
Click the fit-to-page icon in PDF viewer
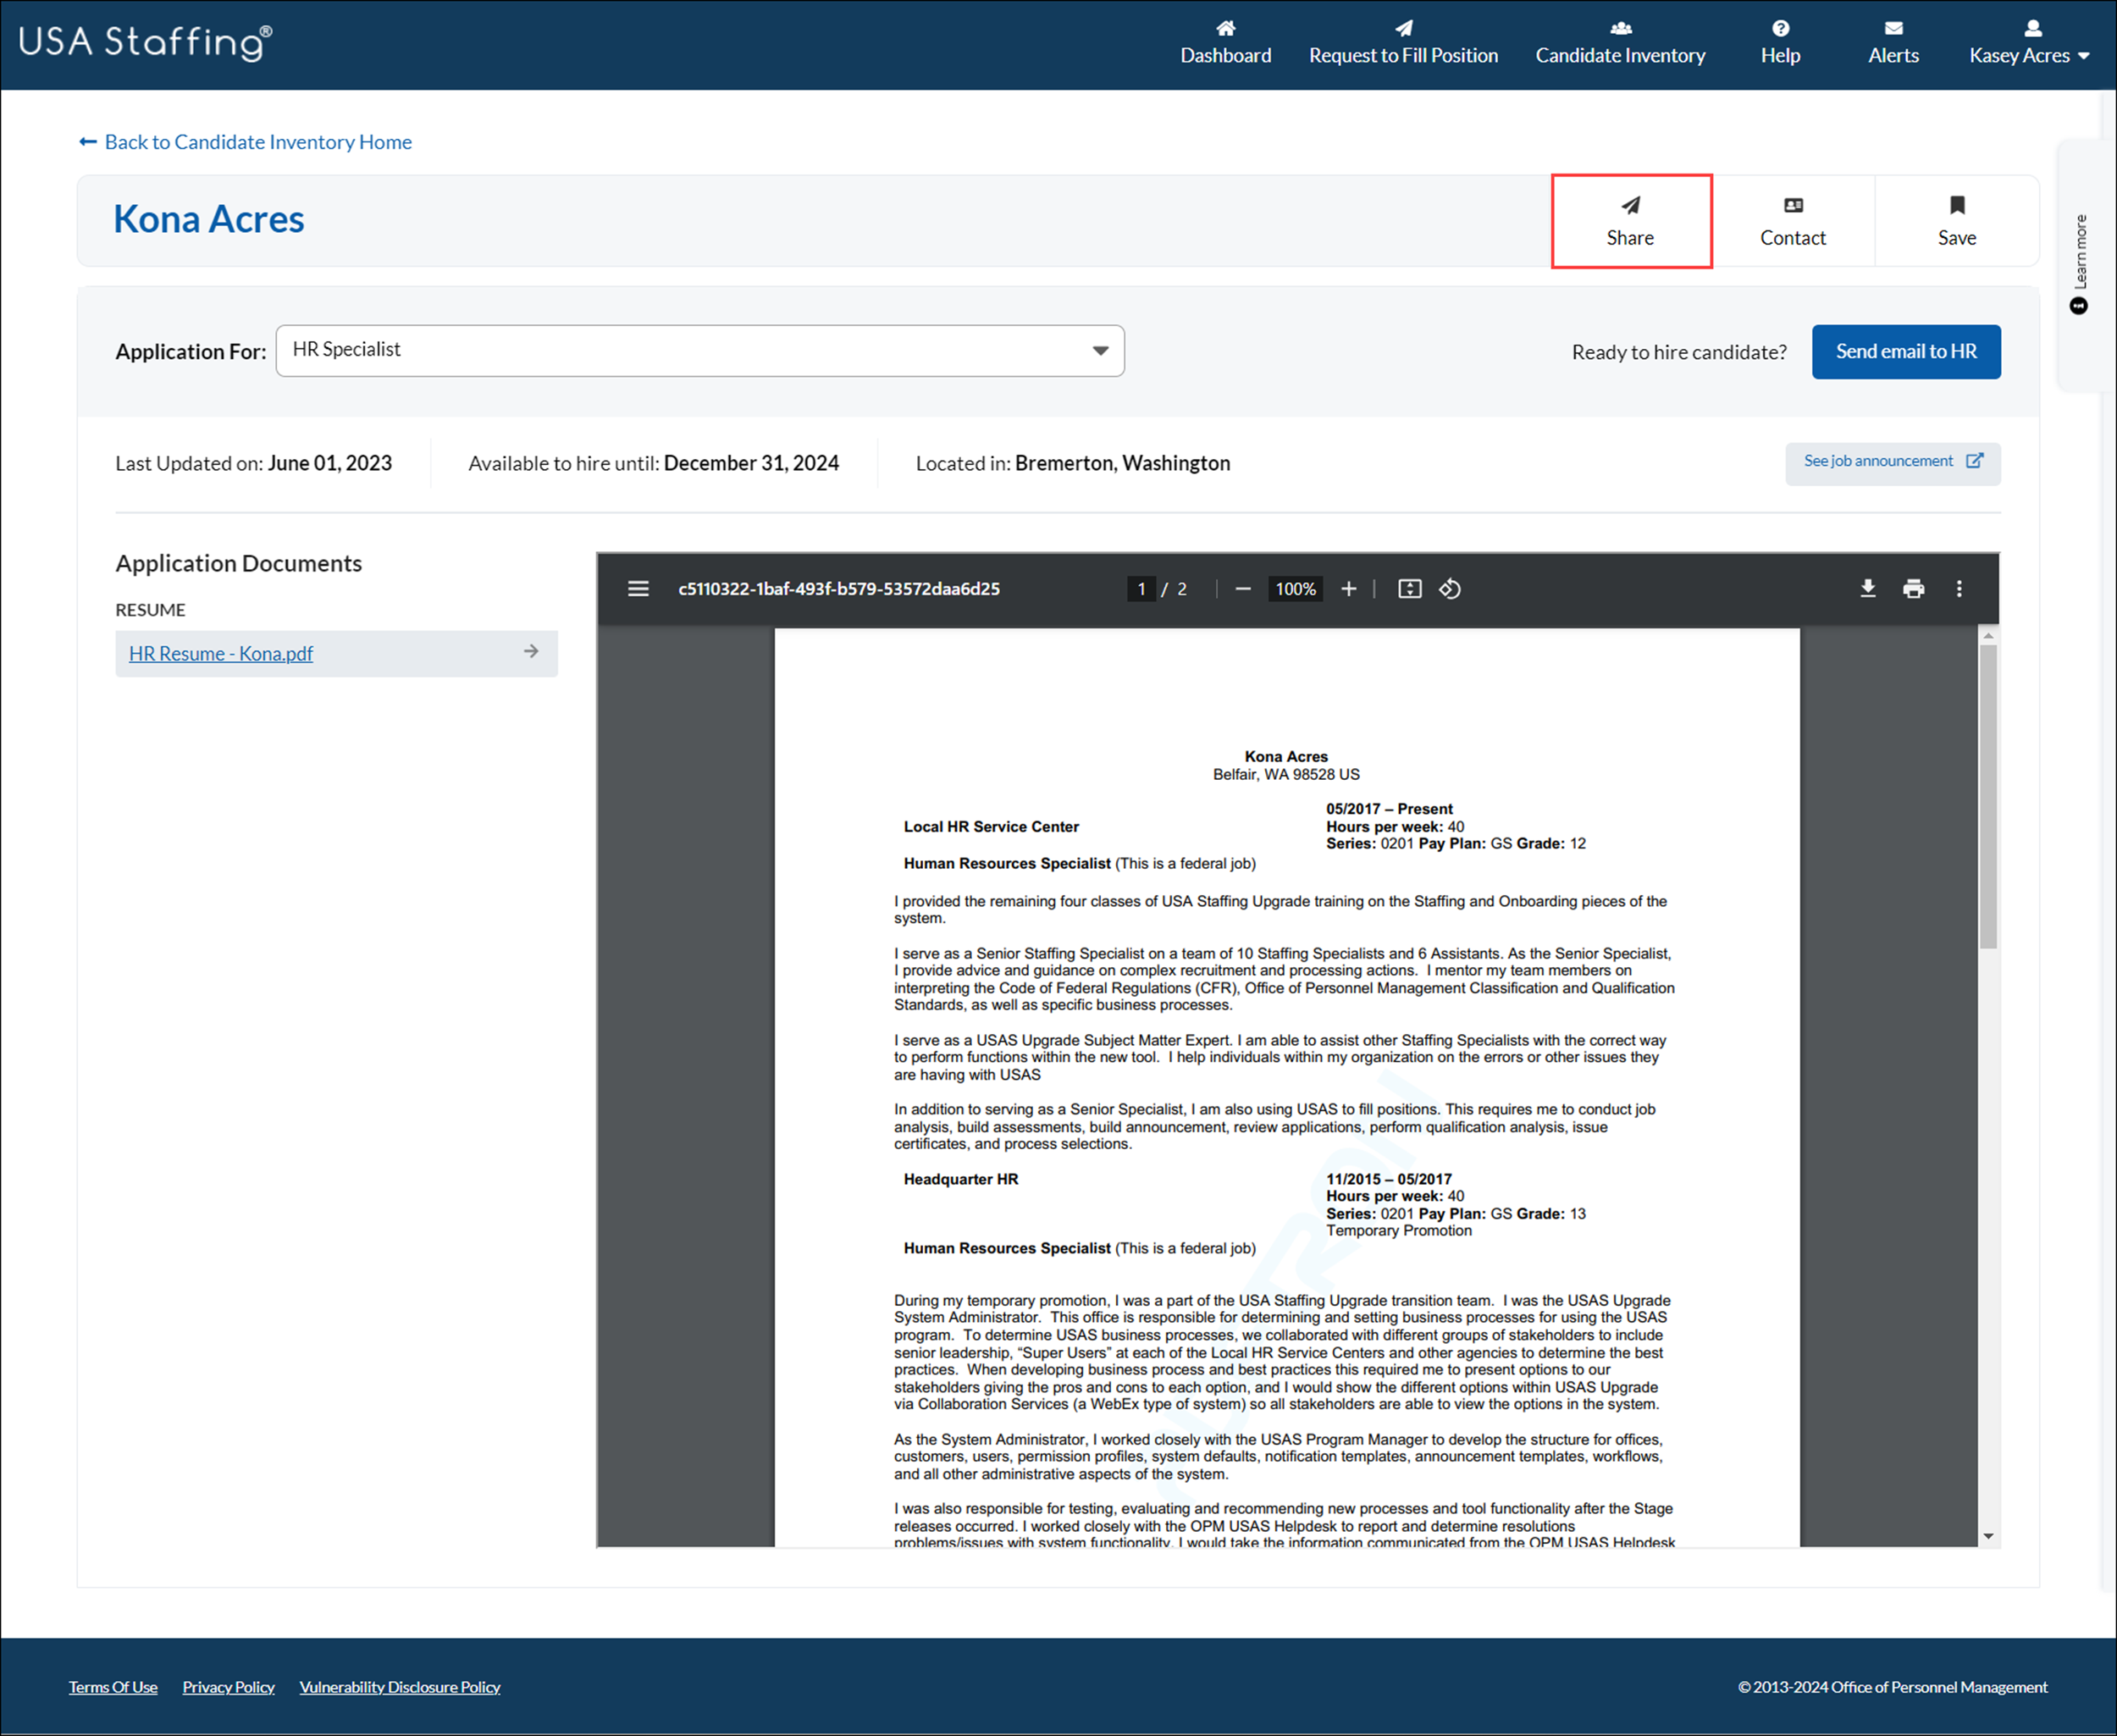1409,589
